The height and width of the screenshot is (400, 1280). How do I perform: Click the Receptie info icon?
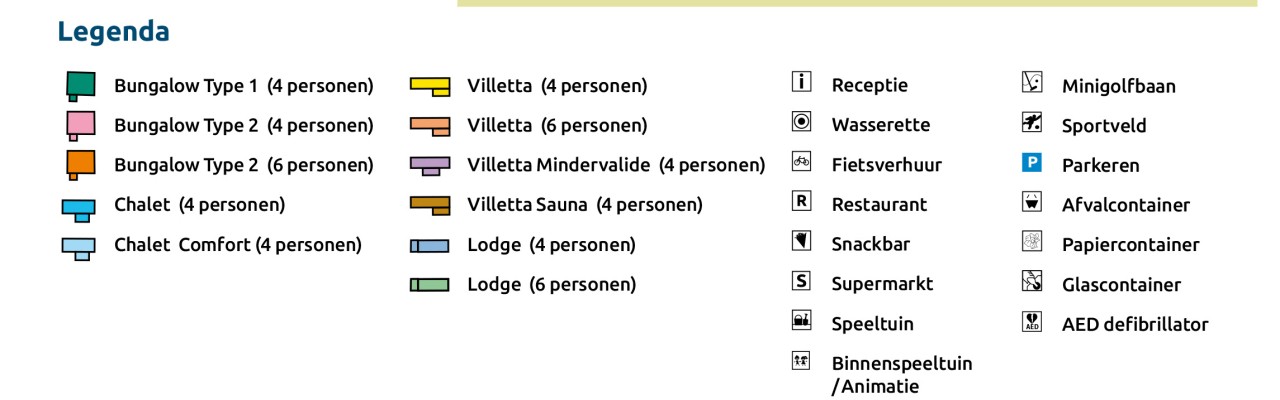[x=801, y=82]
